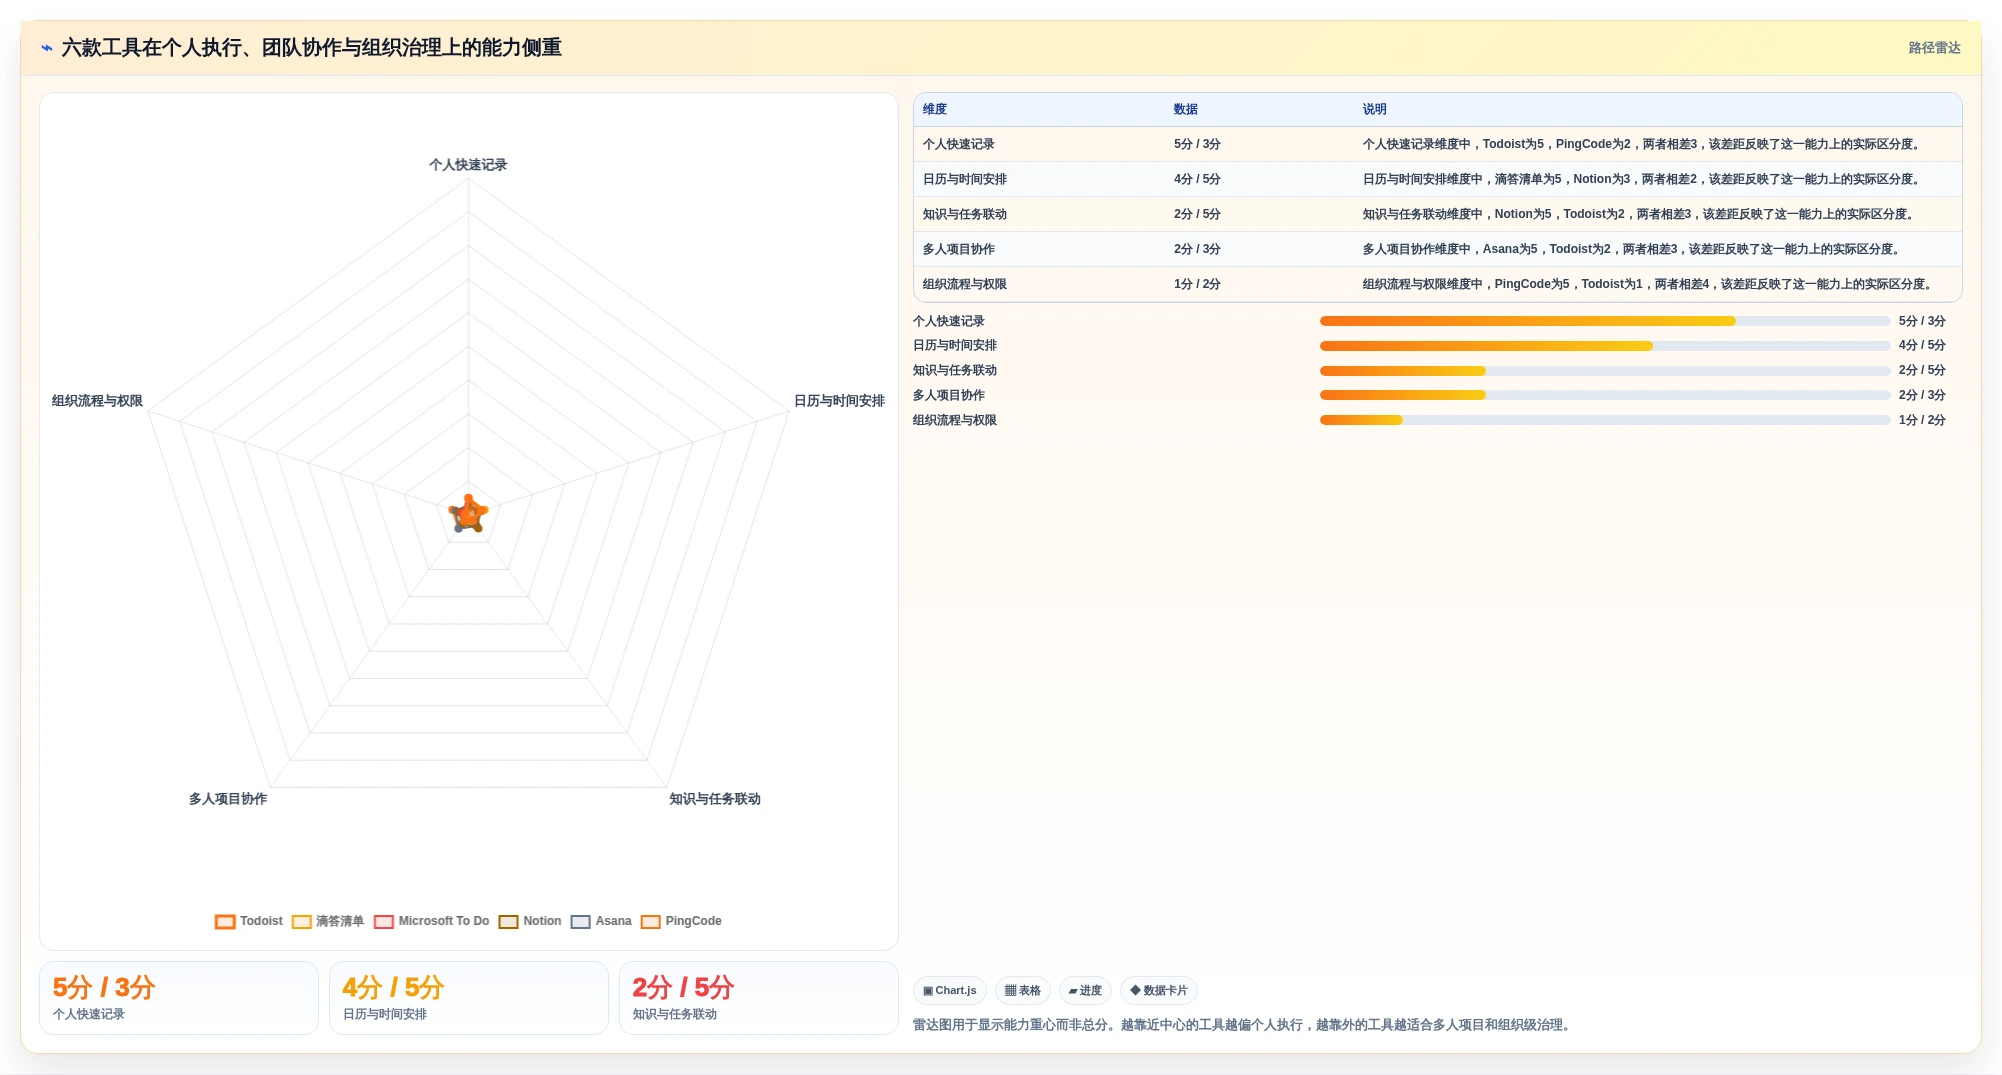Viewport: 2002px width, 1075px height.
Task: Open the 5分 / 3分 data card
Action: point(179,998)
